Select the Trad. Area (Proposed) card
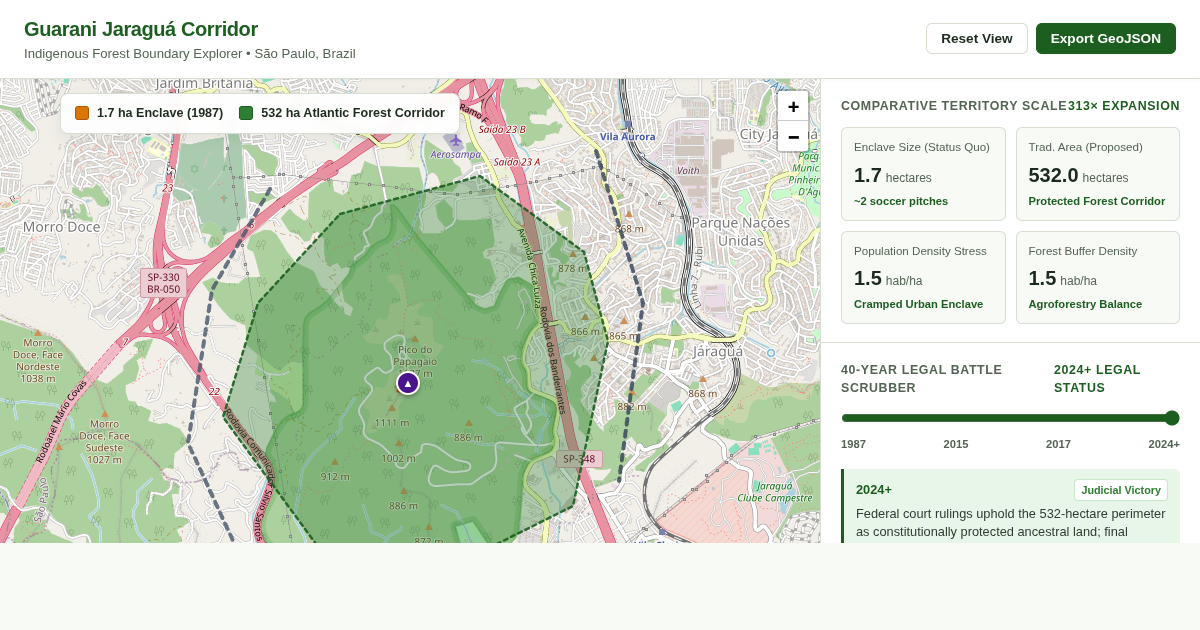The image size is (1200, 630). coord(1098,174)
